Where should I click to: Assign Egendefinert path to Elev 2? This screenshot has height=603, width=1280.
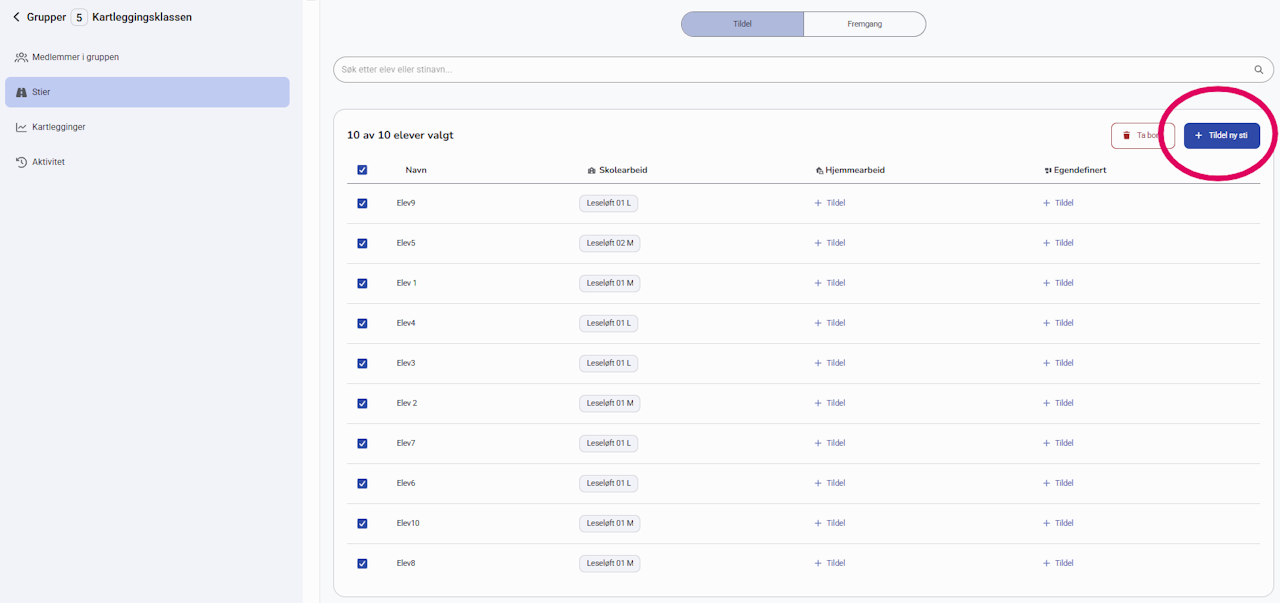tap(1058, 403)
